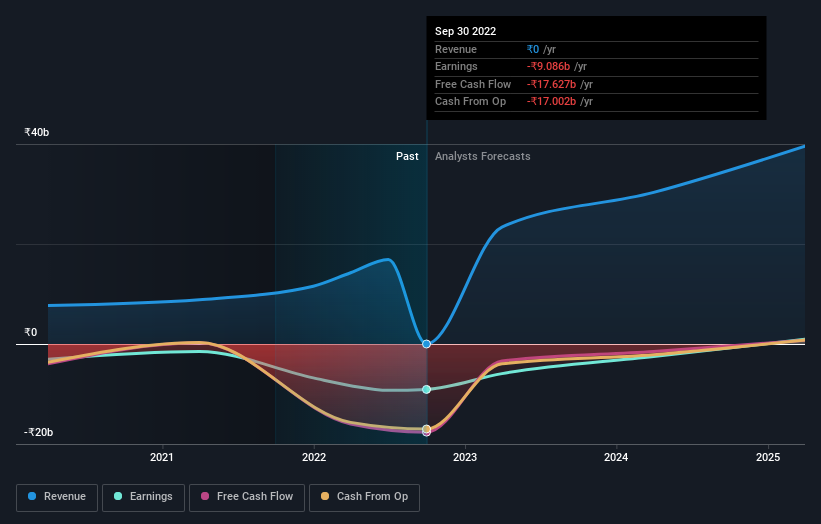This screenshot has width=821, height=524.
Task: Select the 2021 axis label
Action: pos(162,457)
